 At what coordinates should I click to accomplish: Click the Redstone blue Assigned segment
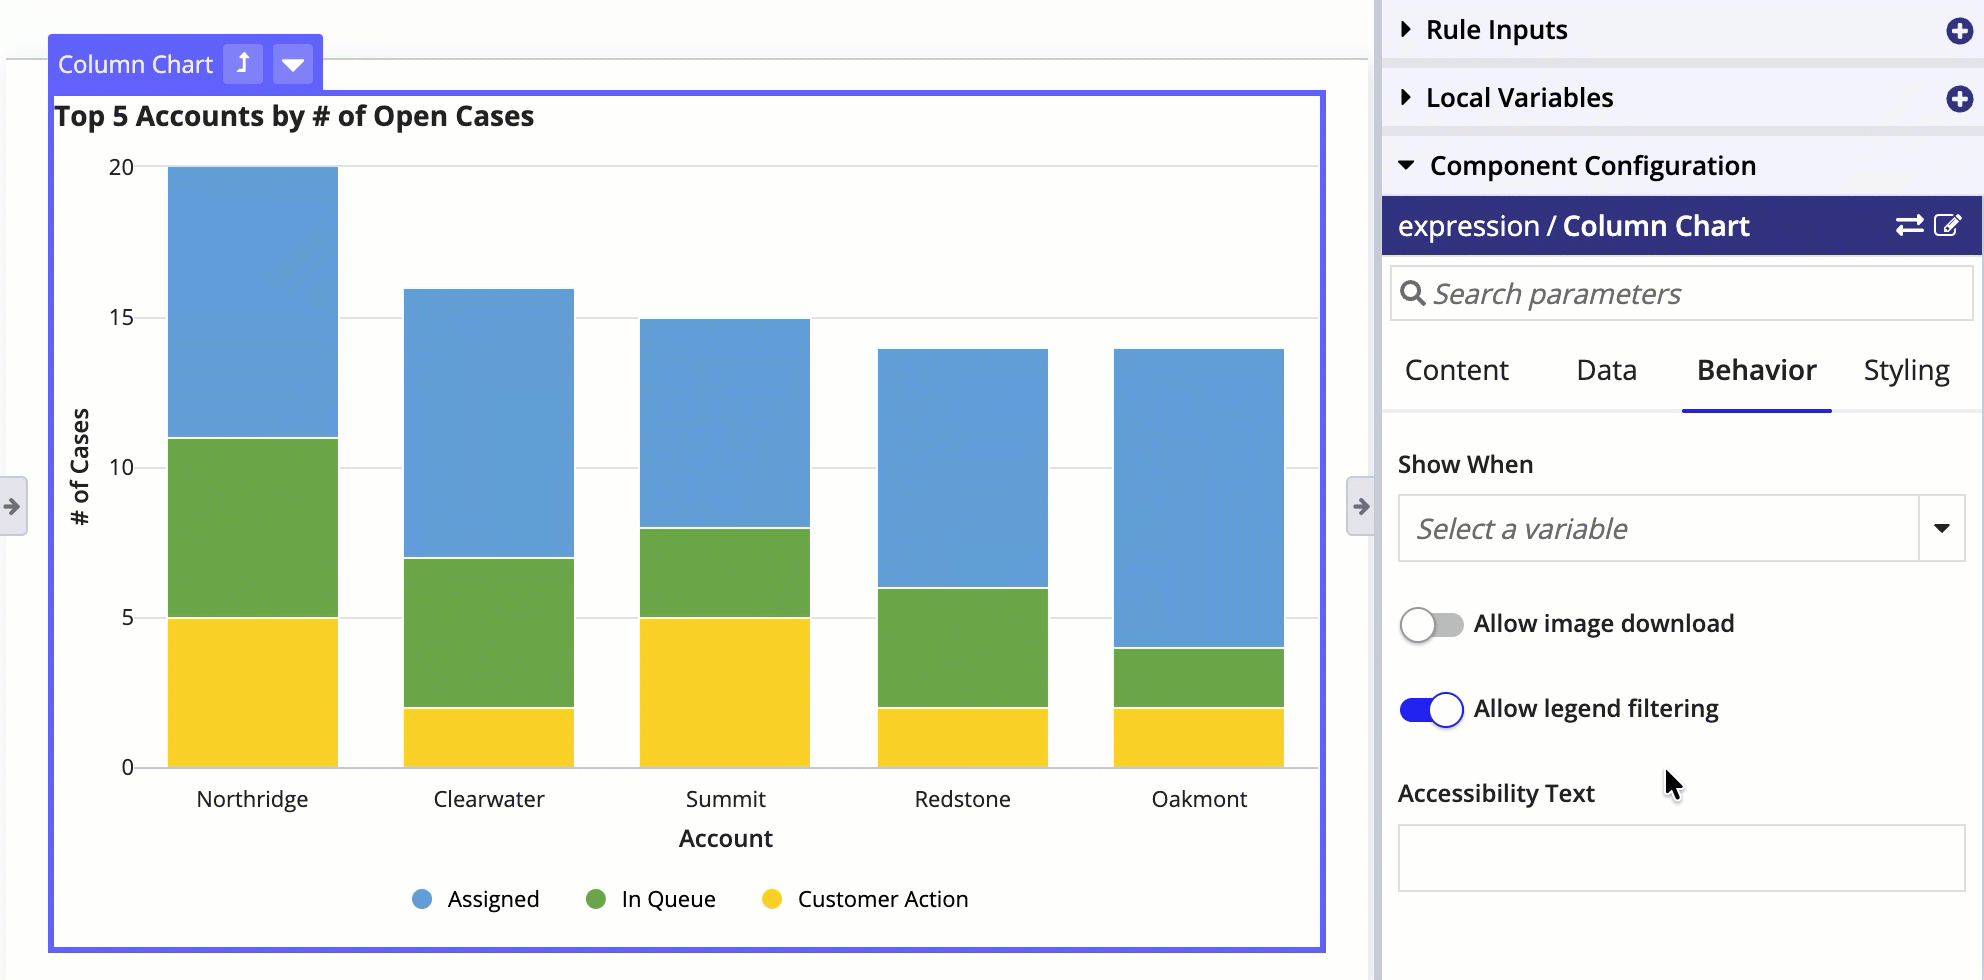click(x=963, y=468)
